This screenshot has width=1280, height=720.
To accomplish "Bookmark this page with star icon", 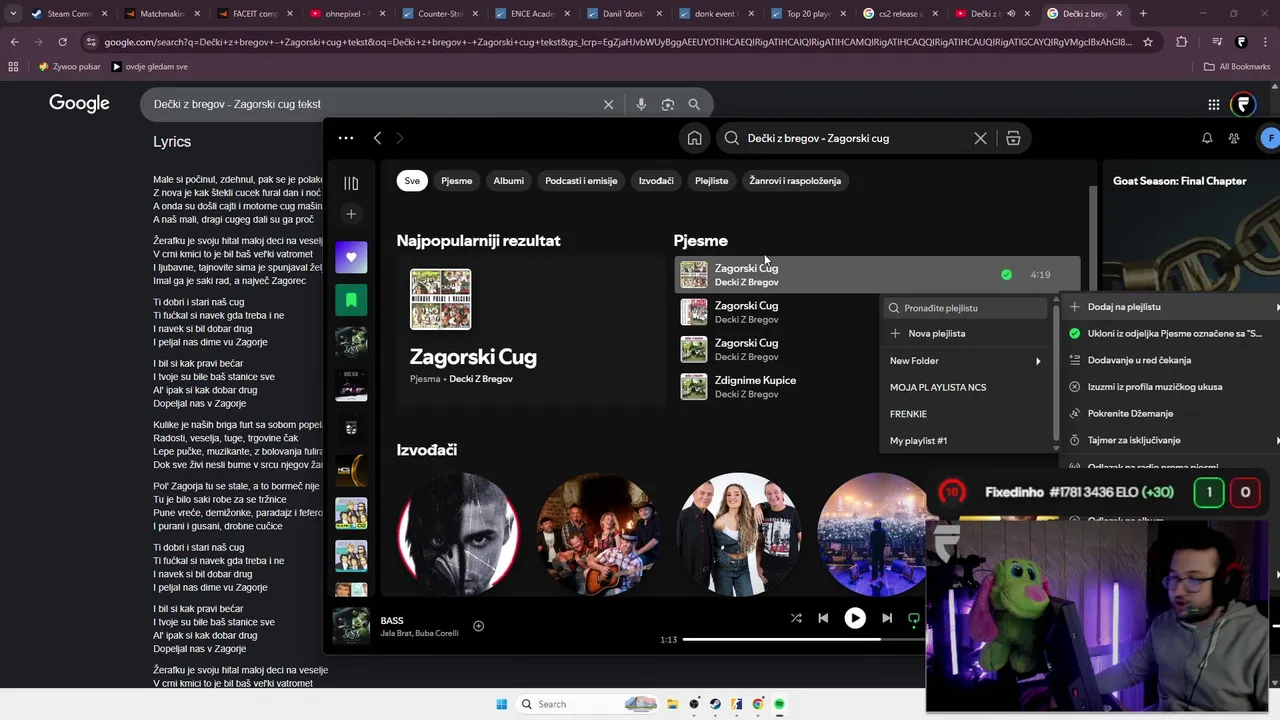I will 1148,42.
